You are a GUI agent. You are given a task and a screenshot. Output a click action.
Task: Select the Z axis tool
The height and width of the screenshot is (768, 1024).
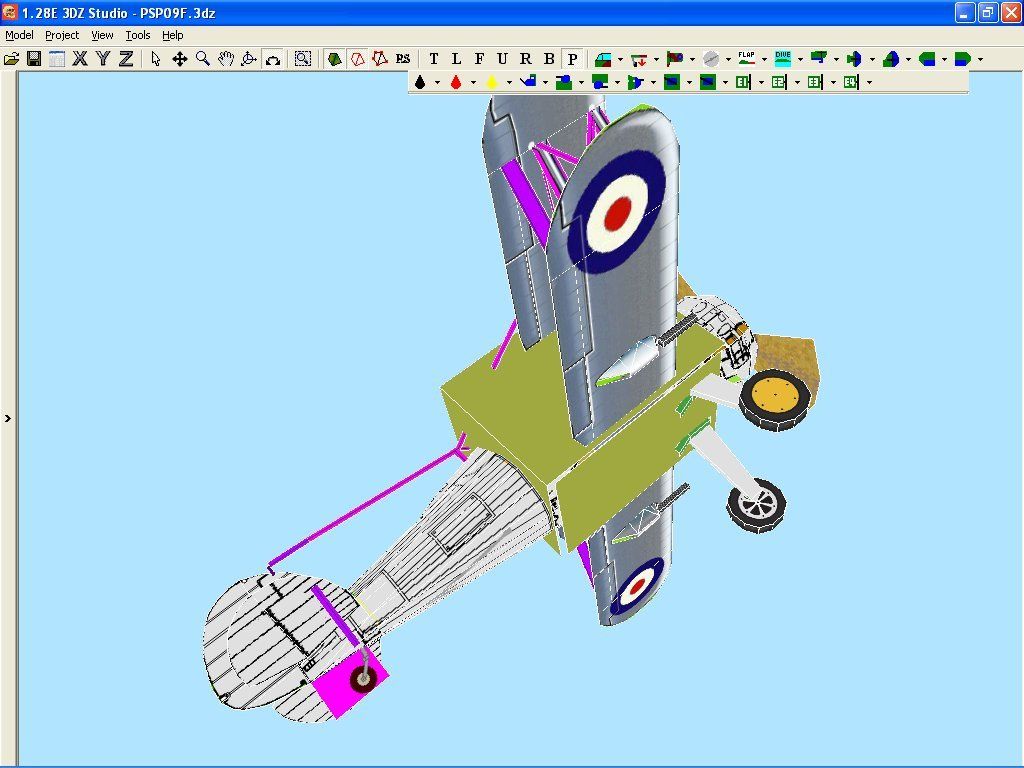(125, 59)
